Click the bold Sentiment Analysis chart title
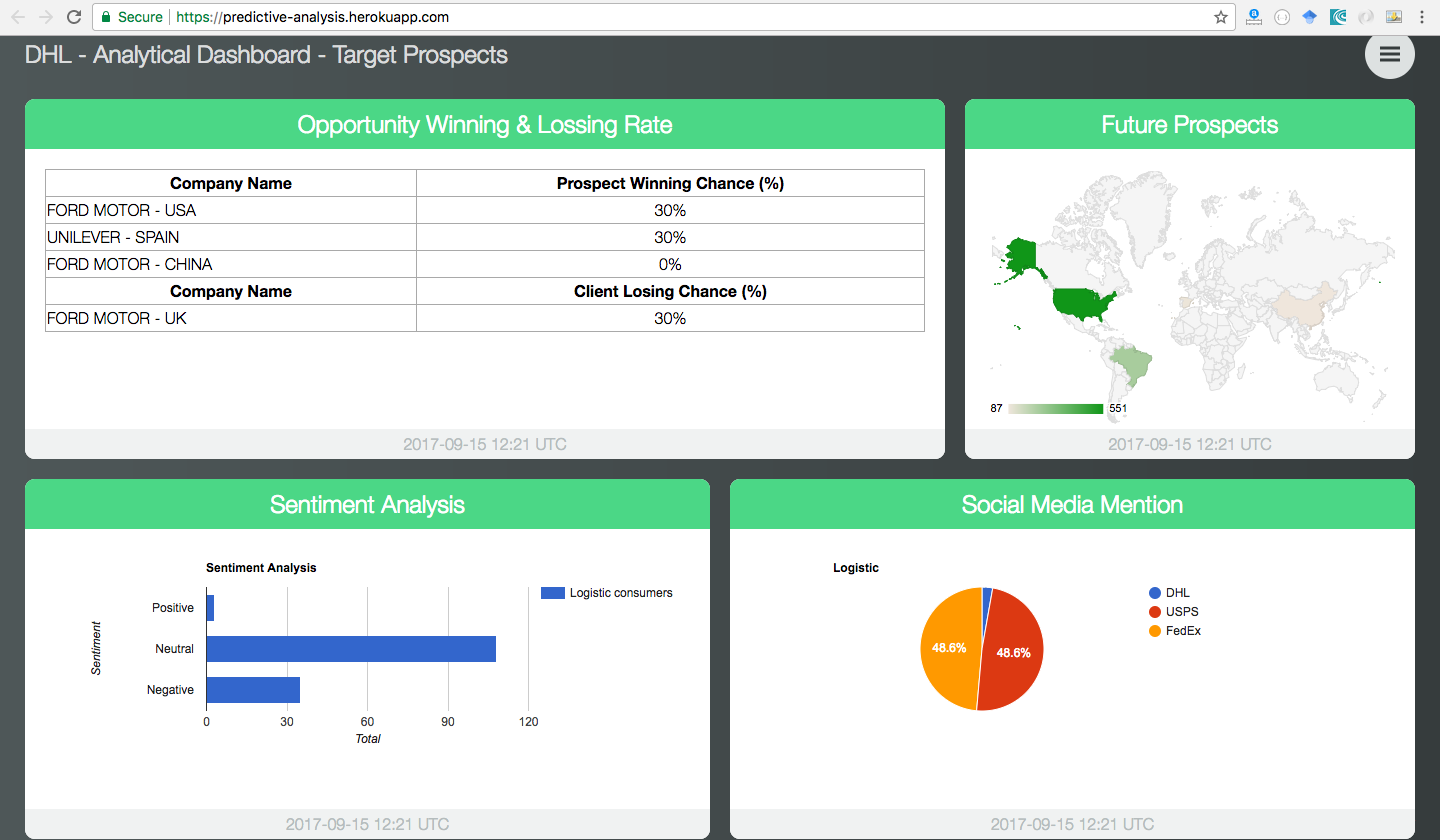This screenshot has height=840, width=1440. [x=261, y=567]
